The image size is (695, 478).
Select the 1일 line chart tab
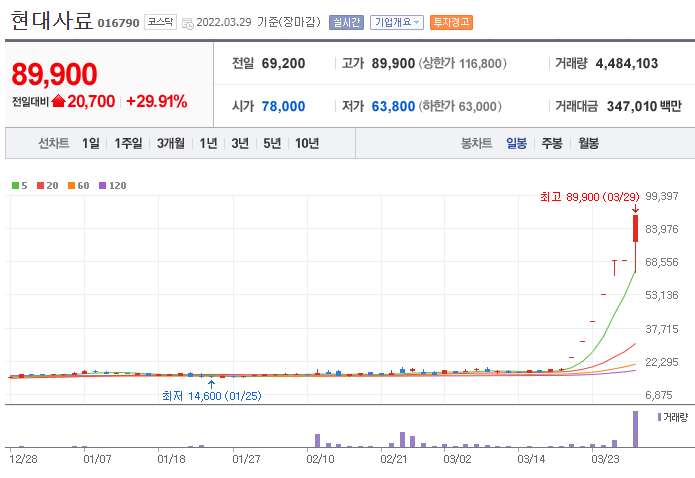click(91, 143)
